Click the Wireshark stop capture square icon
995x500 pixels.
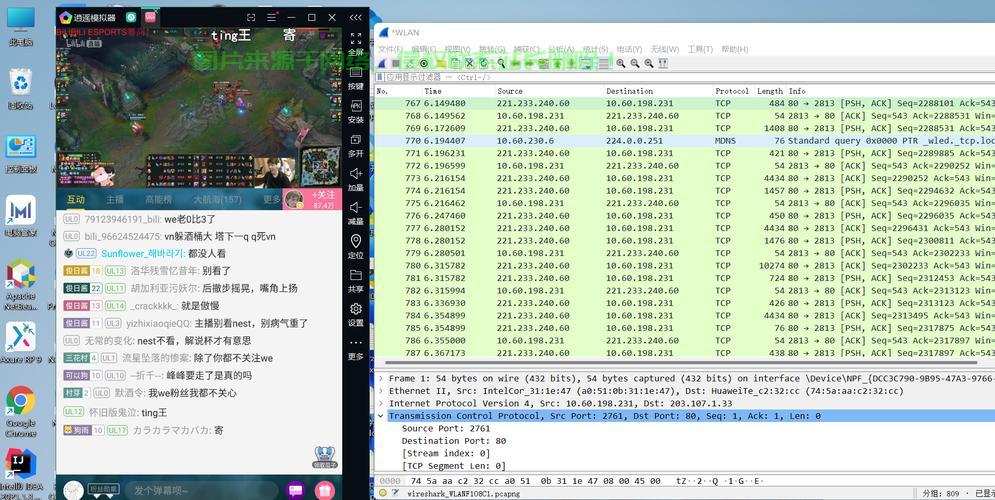coord(396,63)
